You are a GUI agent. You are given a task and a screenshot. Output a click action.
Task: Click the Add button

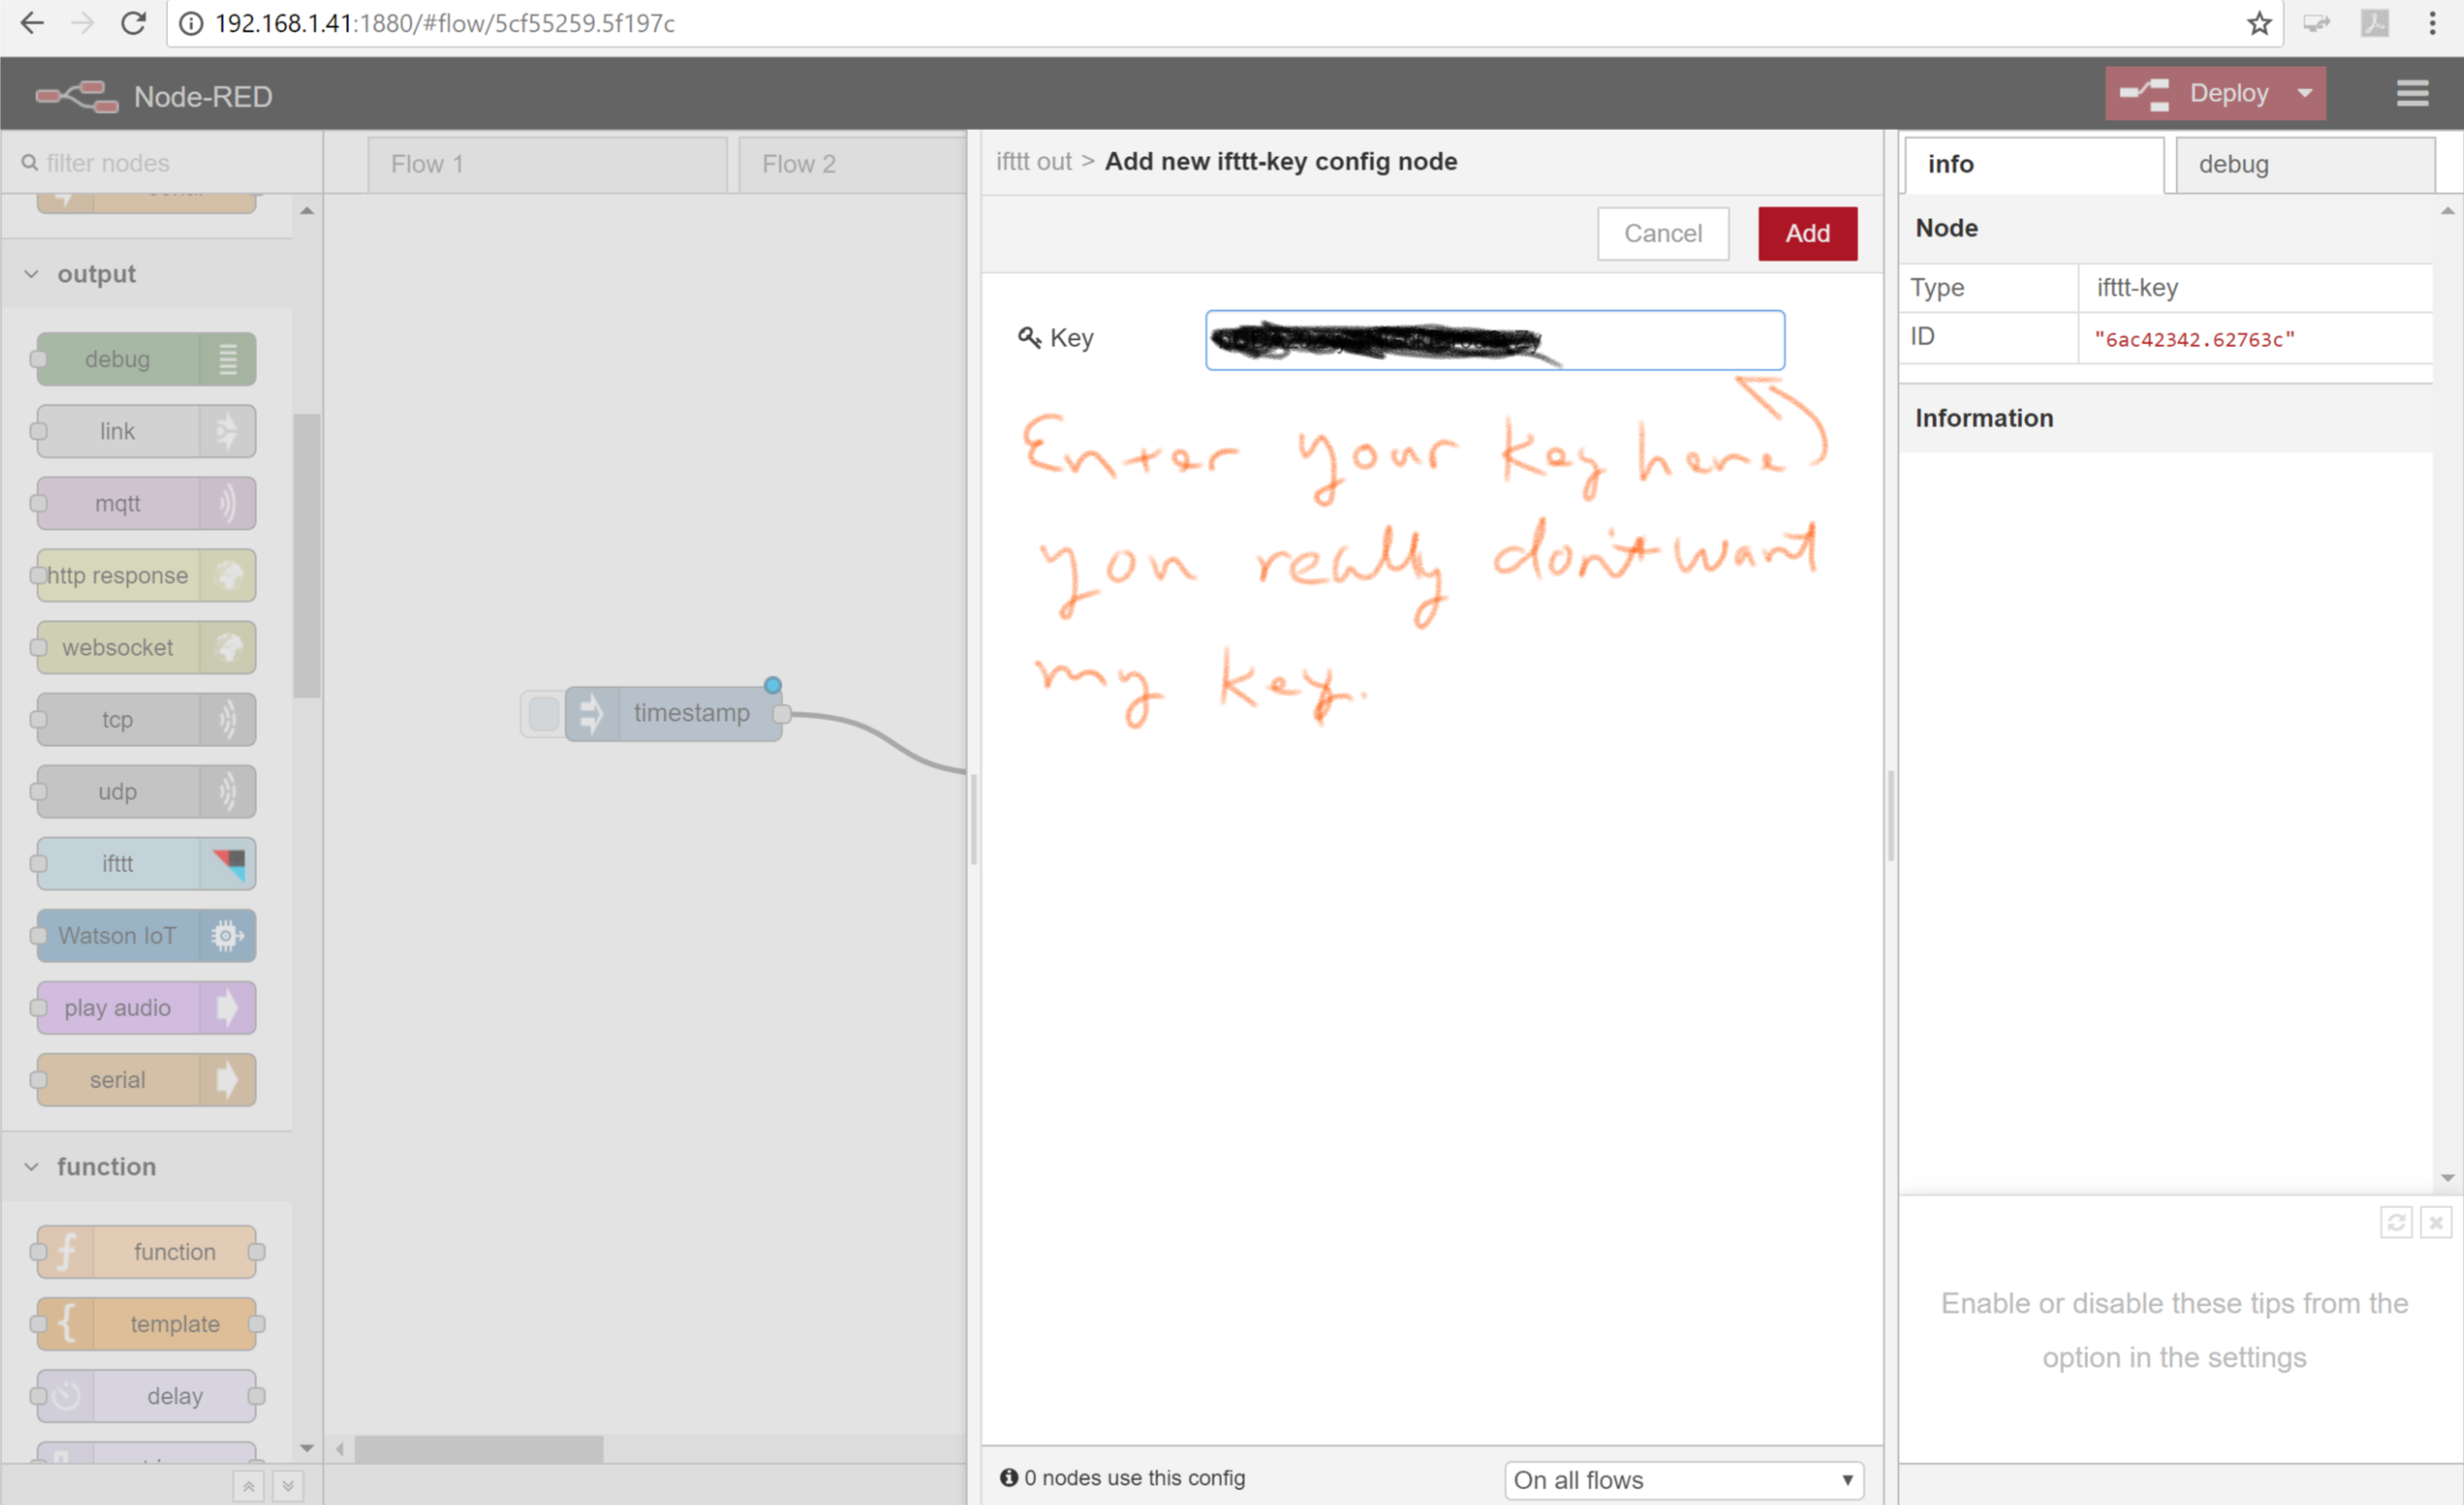(1807, 233)
